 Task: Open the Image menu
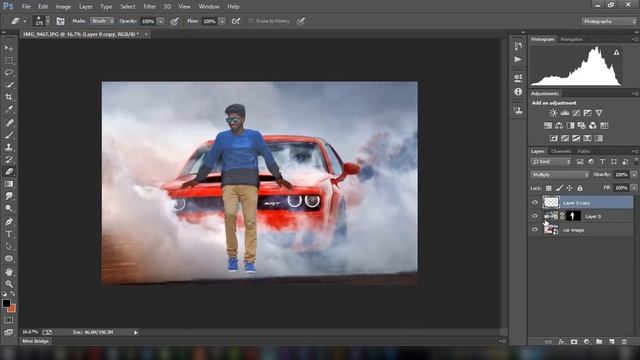pyautogui.click(x=63, y=7)
